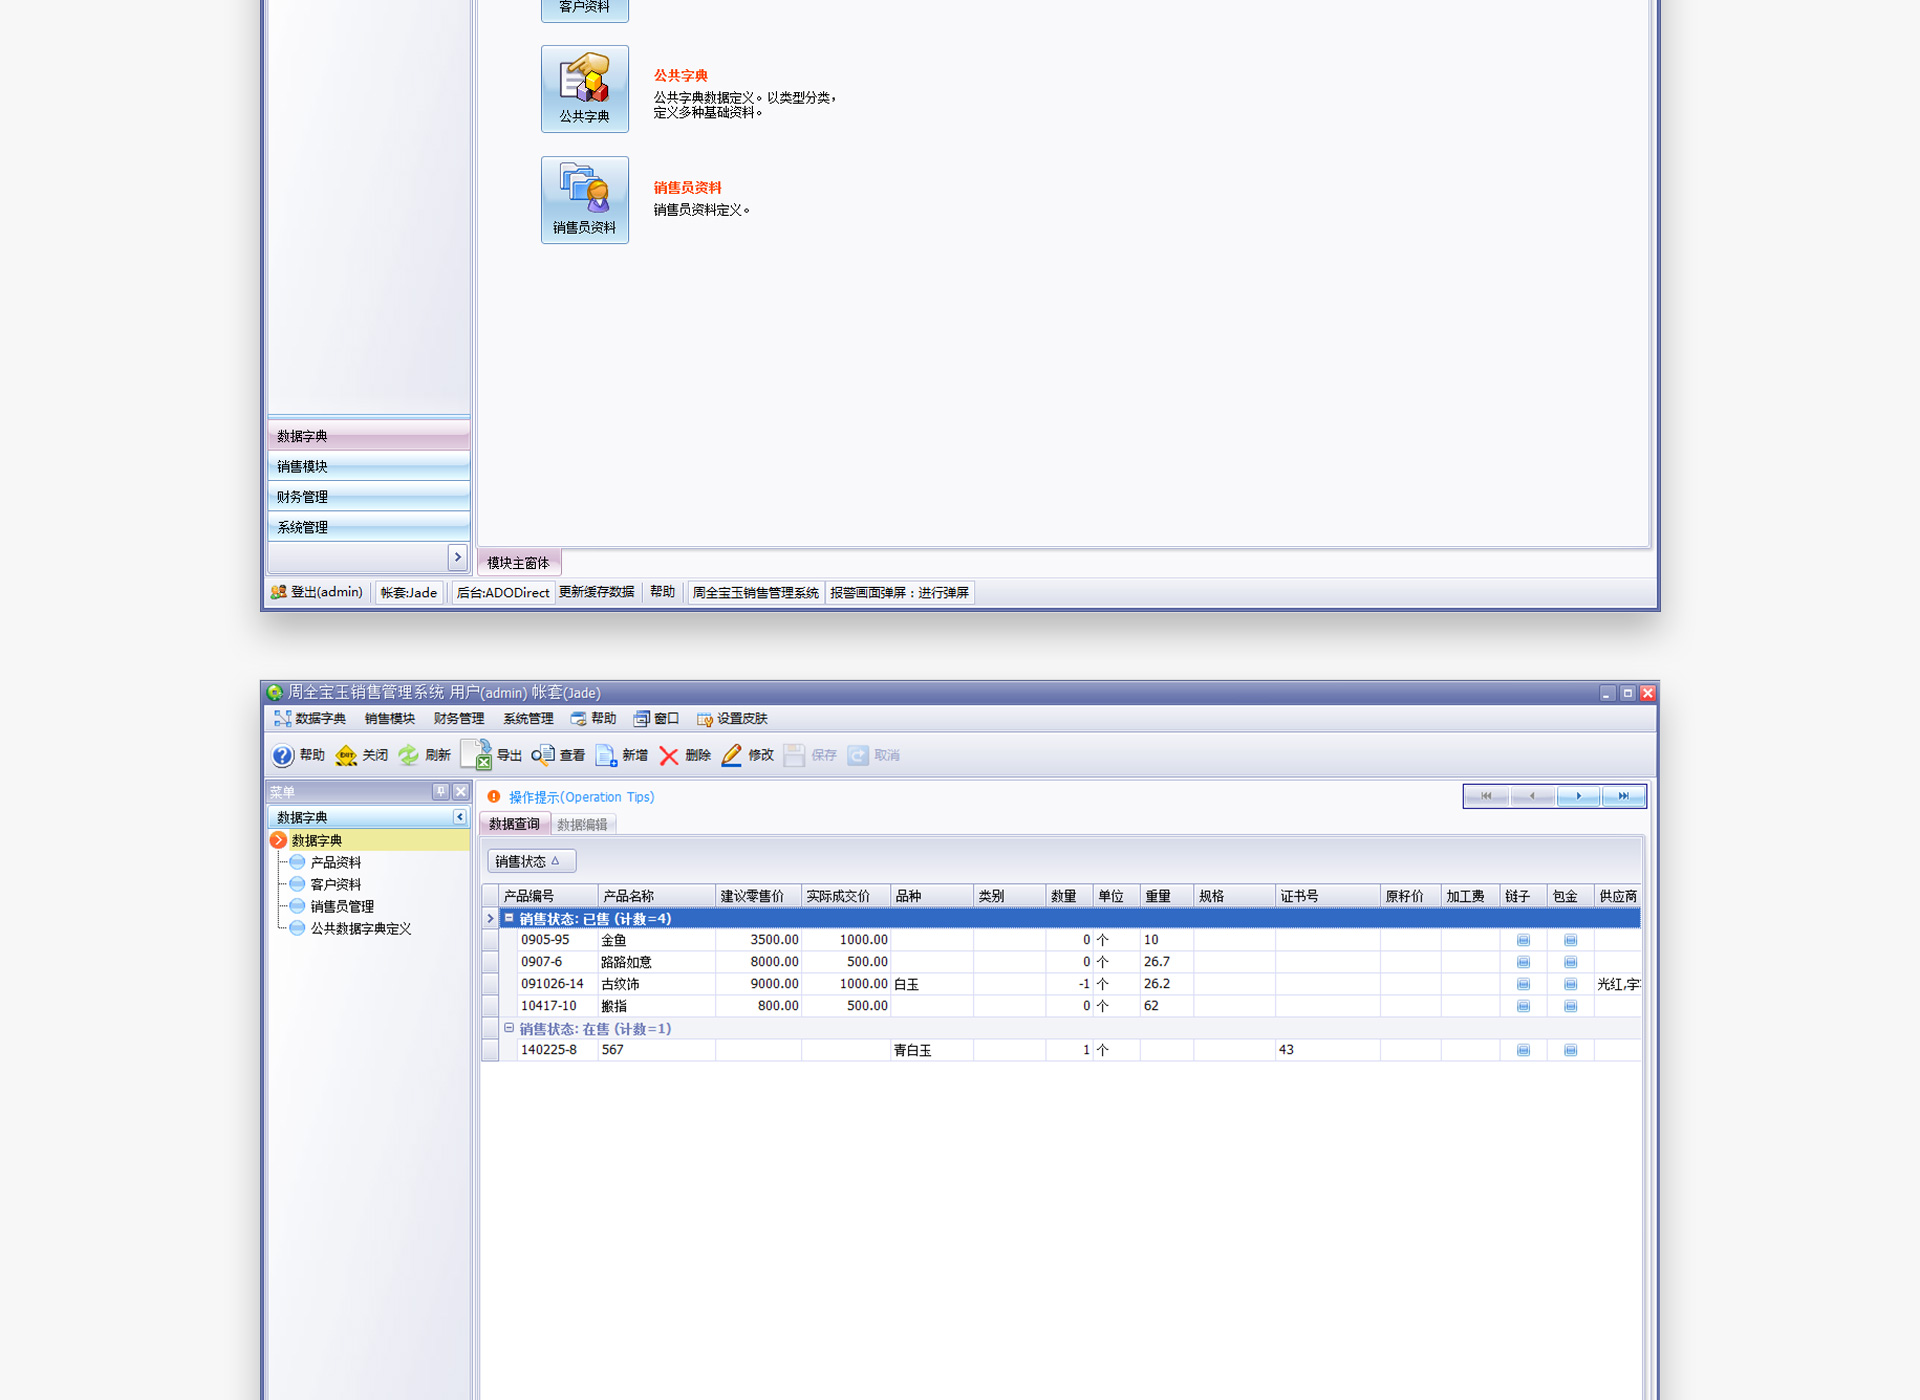Image resolution: width=1920 pixels, height=1400 pixels.
Task: Switch to the 数据编辑 tab
Action: coord(582,824)
